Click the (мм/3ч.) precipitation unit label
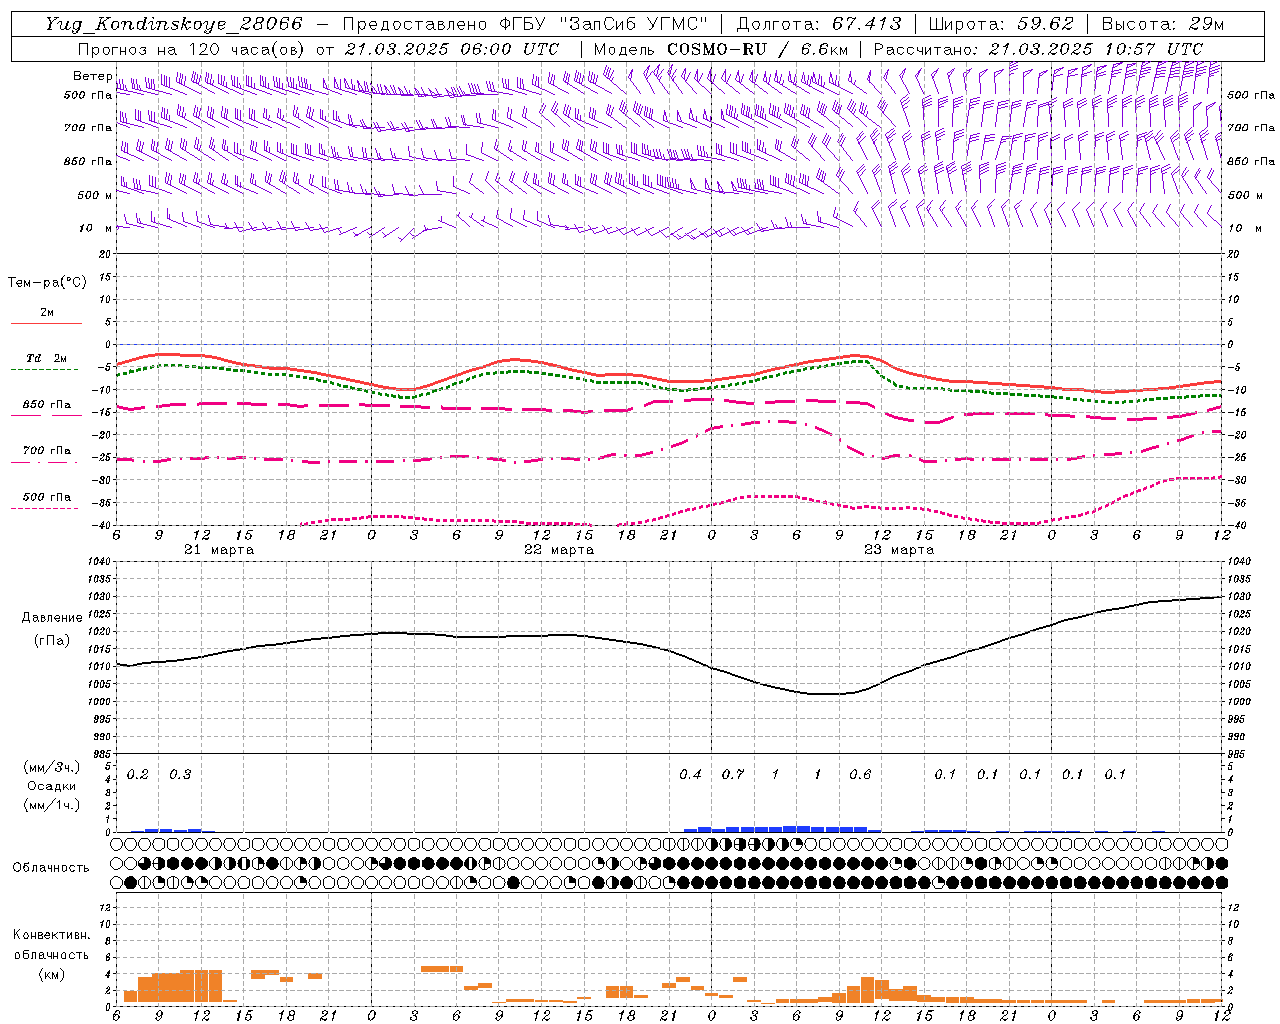The width and height of the screenshot is (1280, 1024). coord(52,767)
